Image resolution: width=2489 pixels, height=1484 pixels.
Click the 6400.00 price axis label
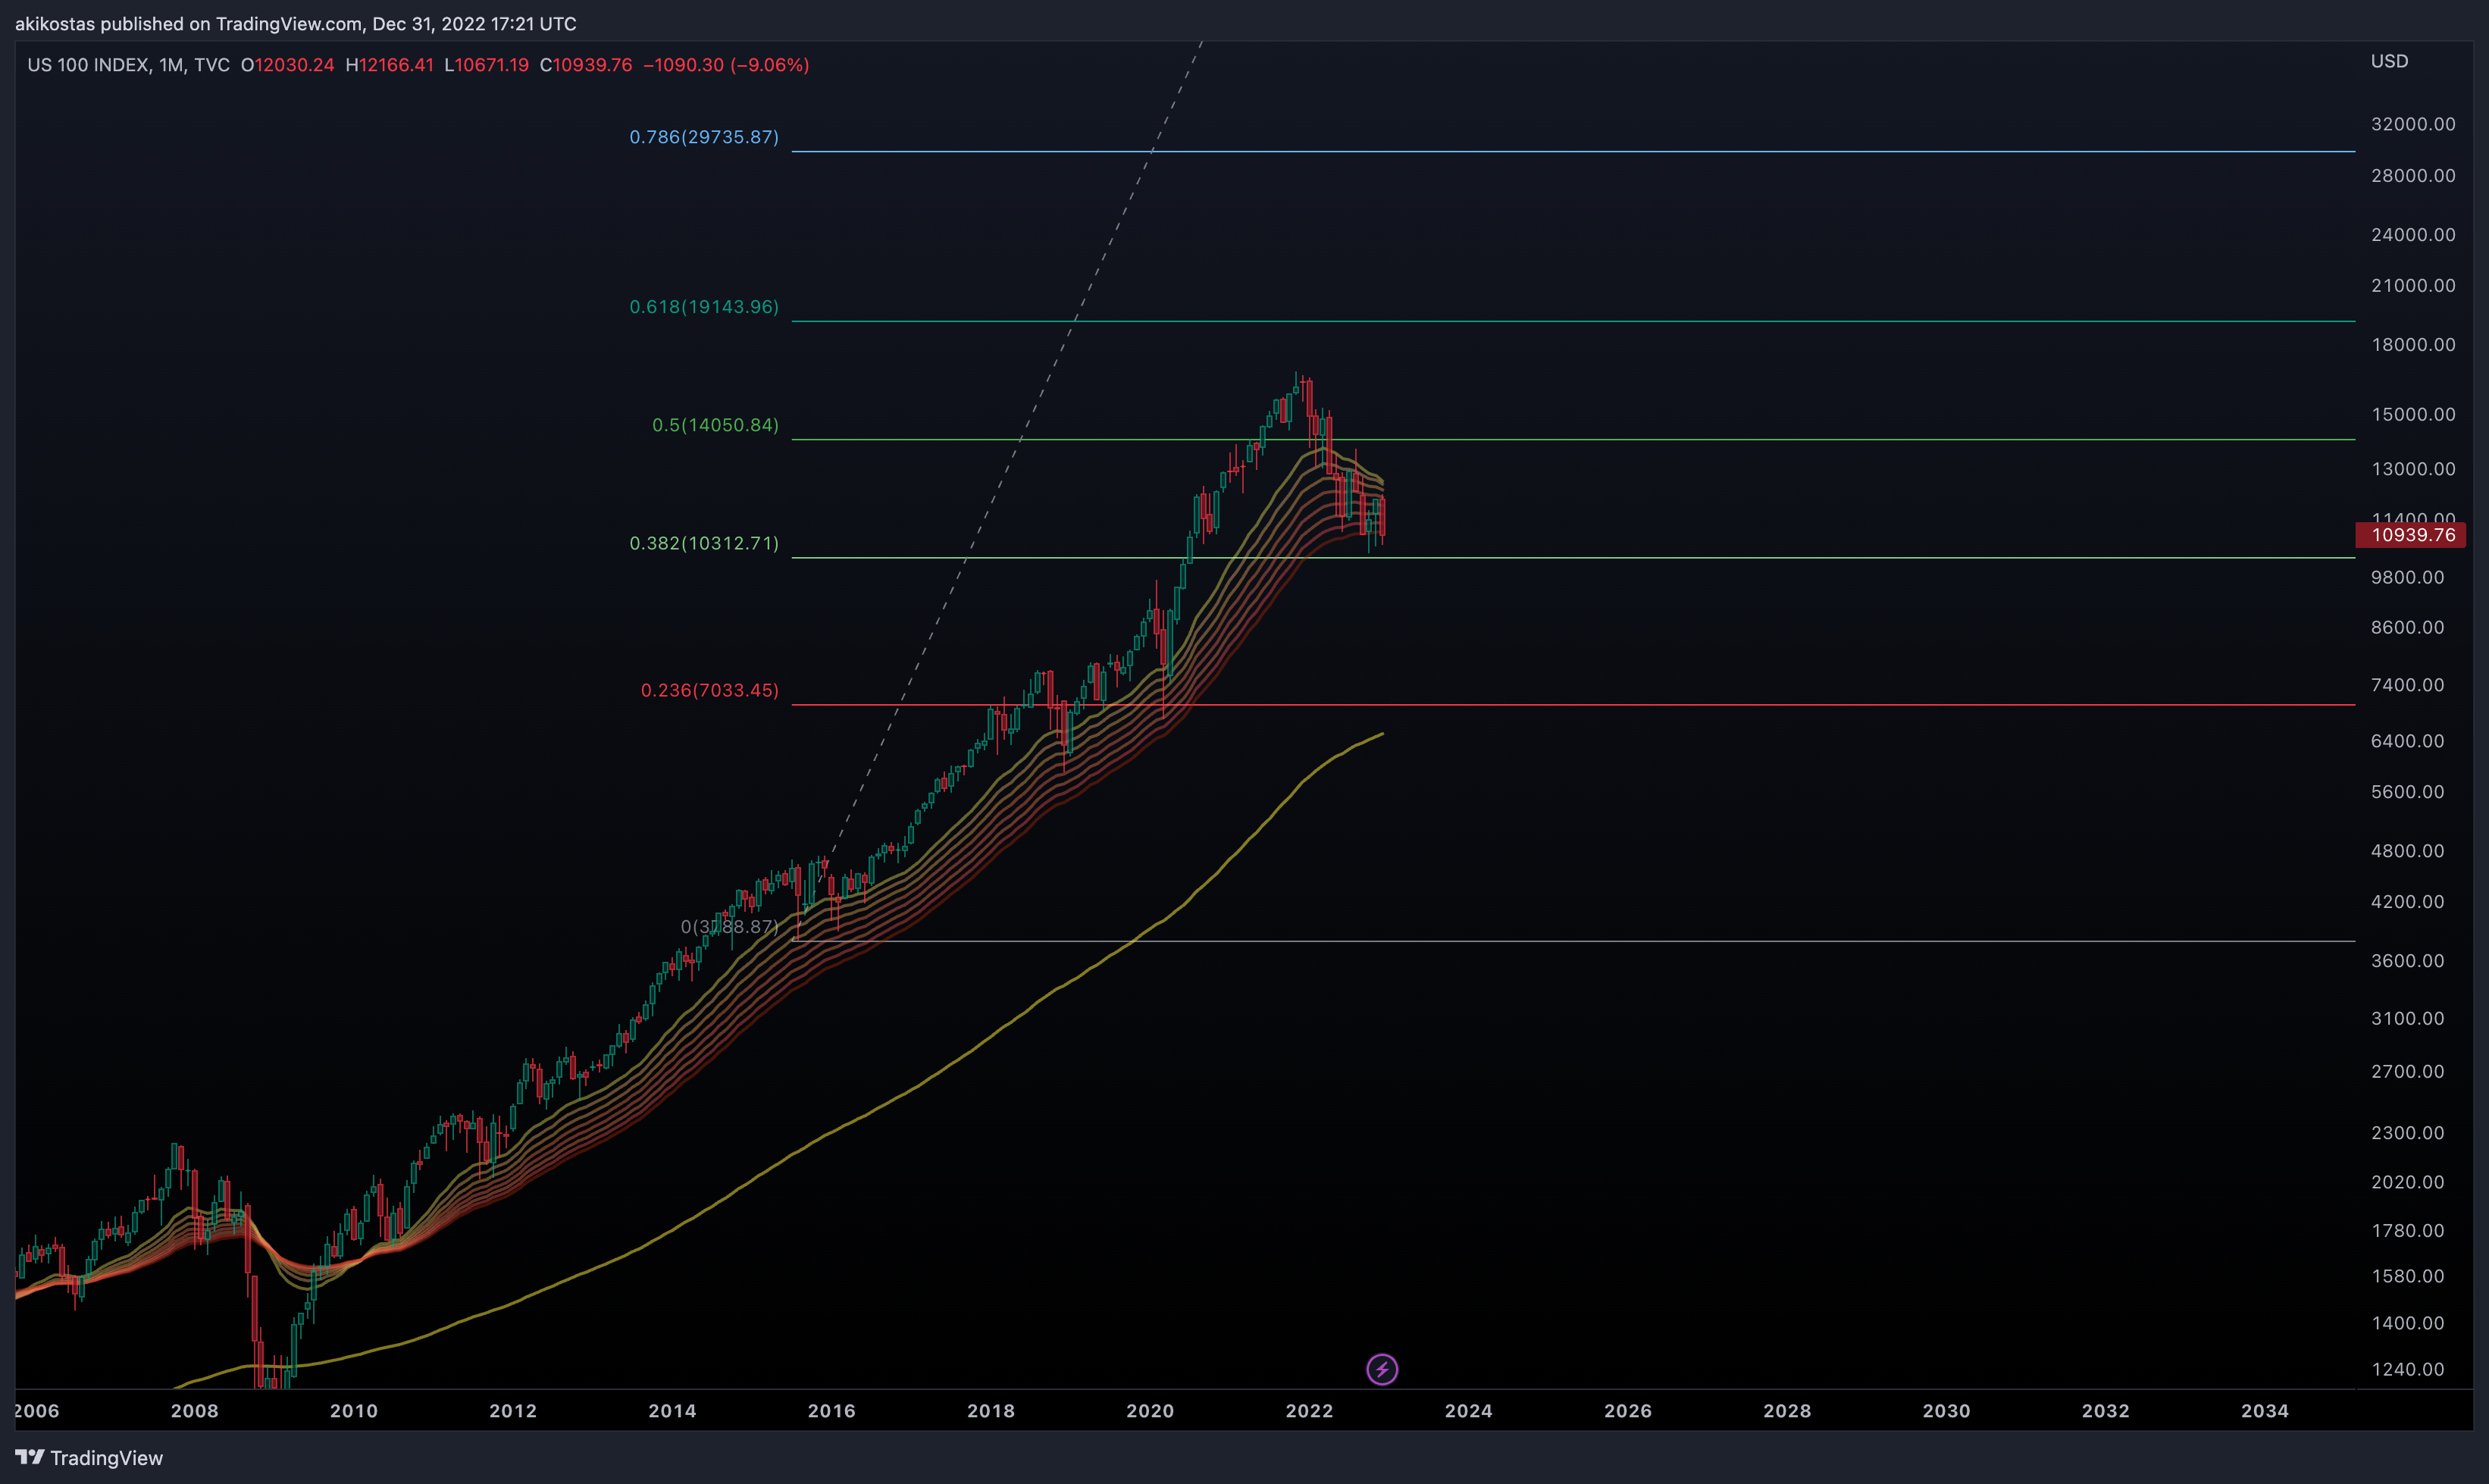(2407, 741)
